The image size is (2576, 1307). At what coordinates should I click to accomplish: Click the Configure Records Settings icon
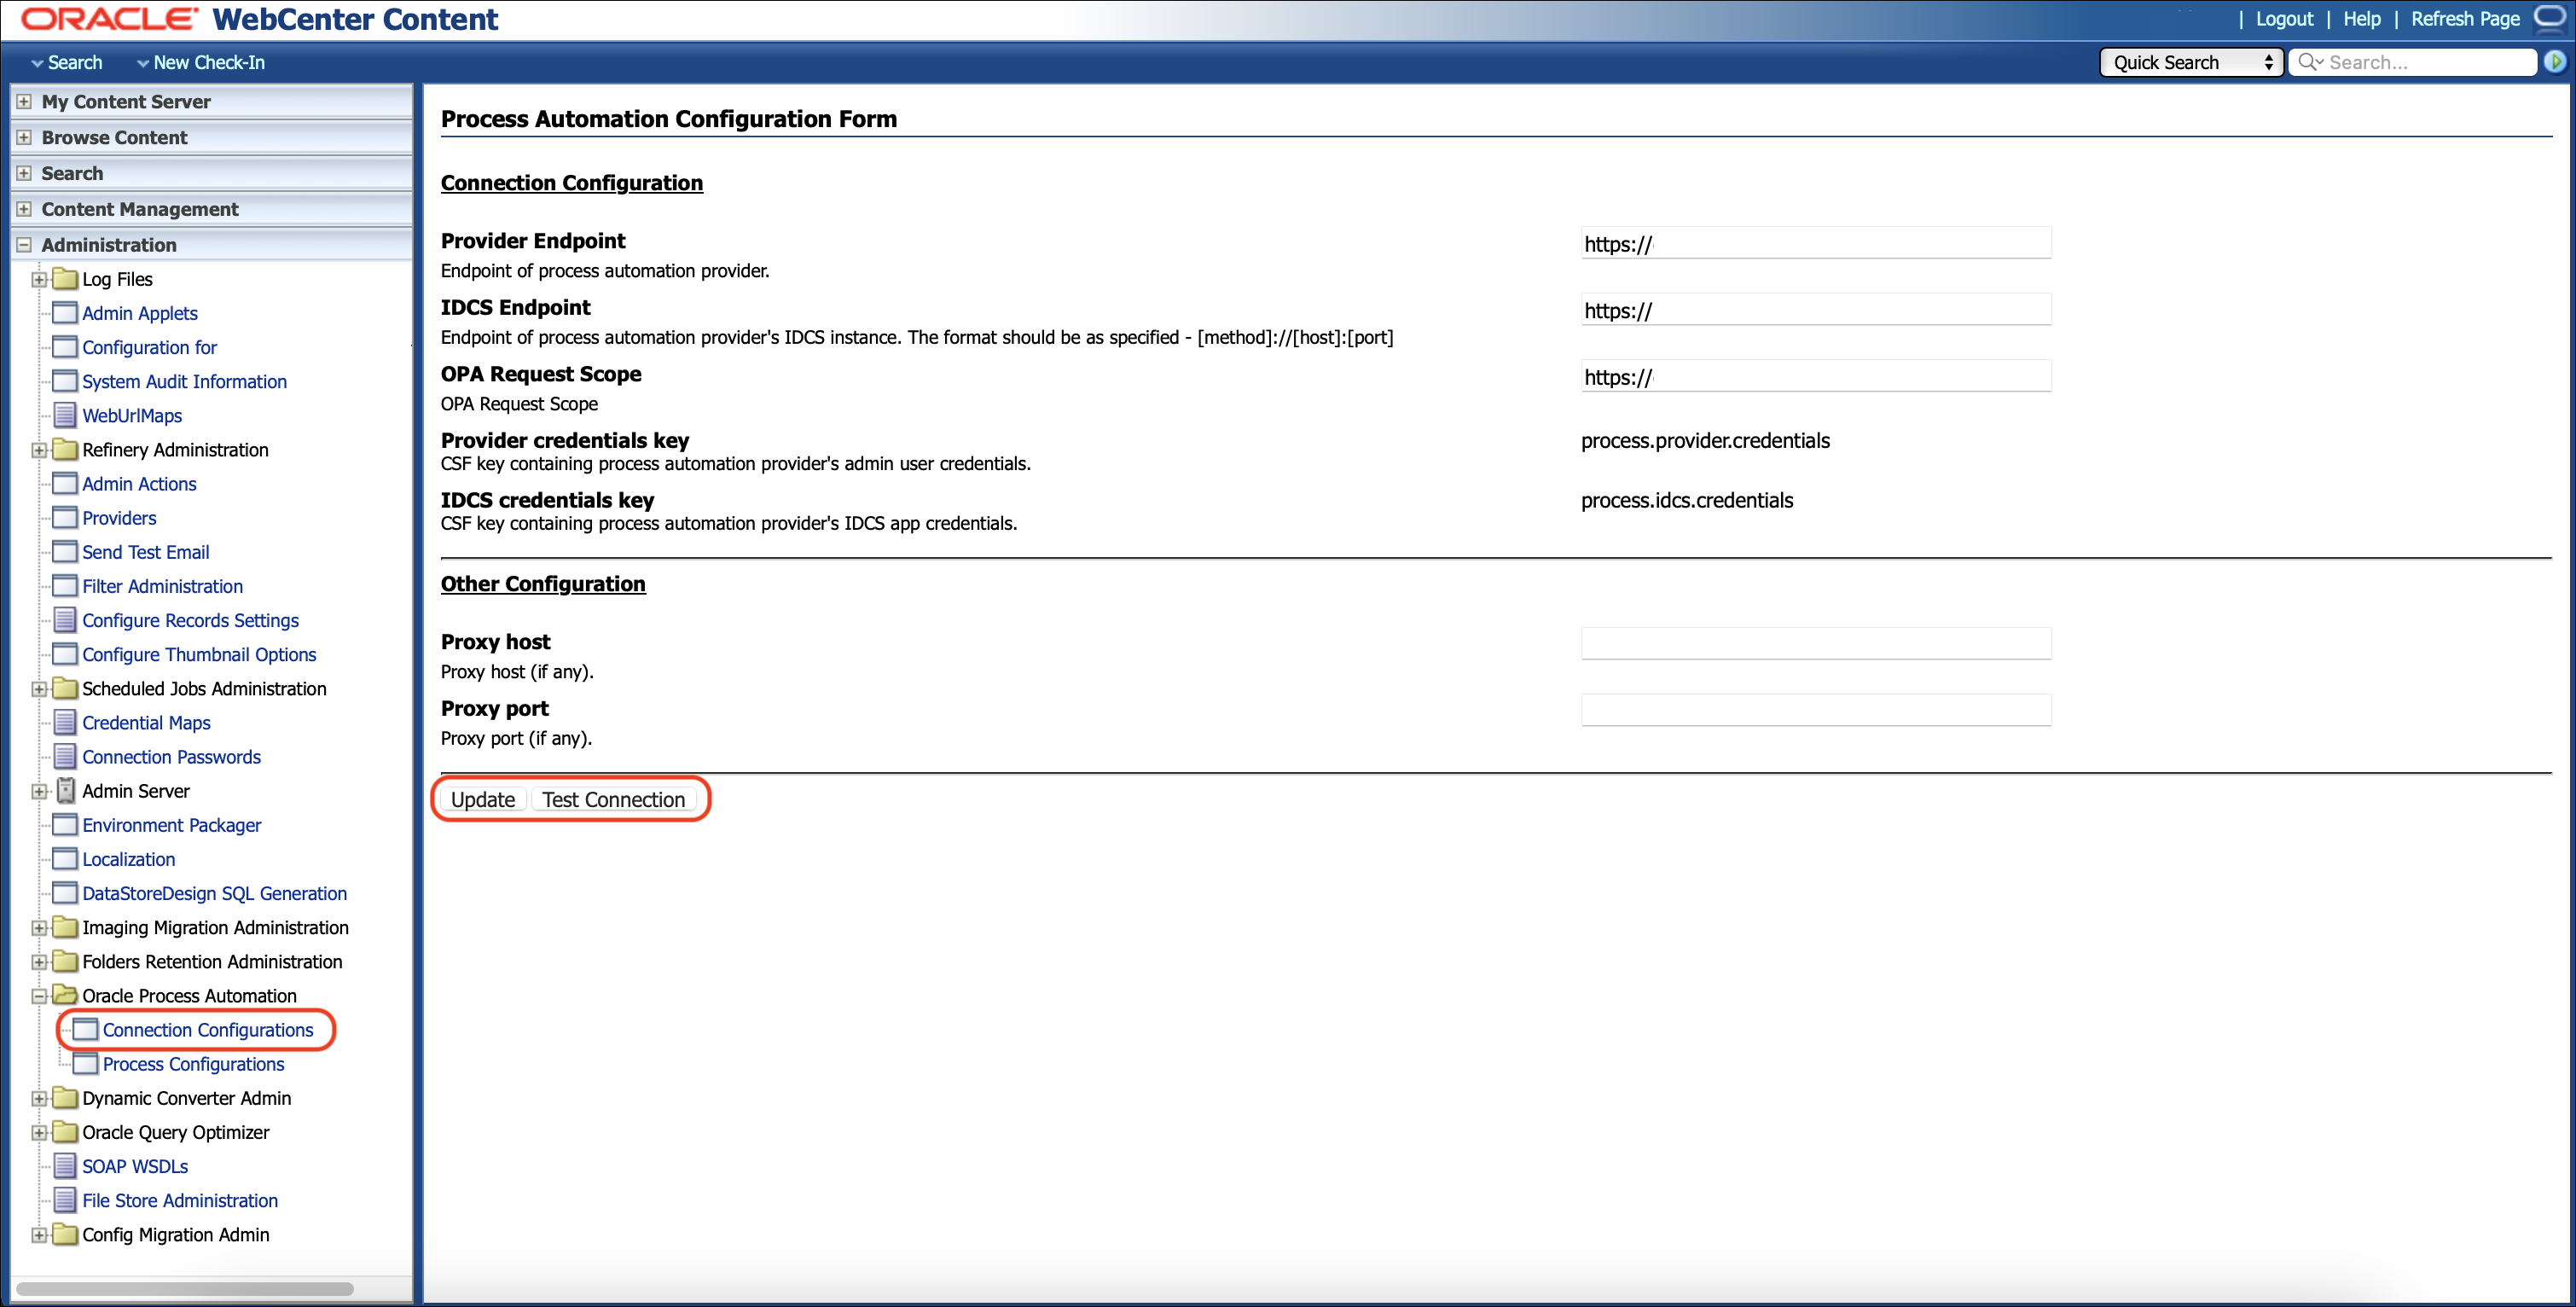coord(64,620)
